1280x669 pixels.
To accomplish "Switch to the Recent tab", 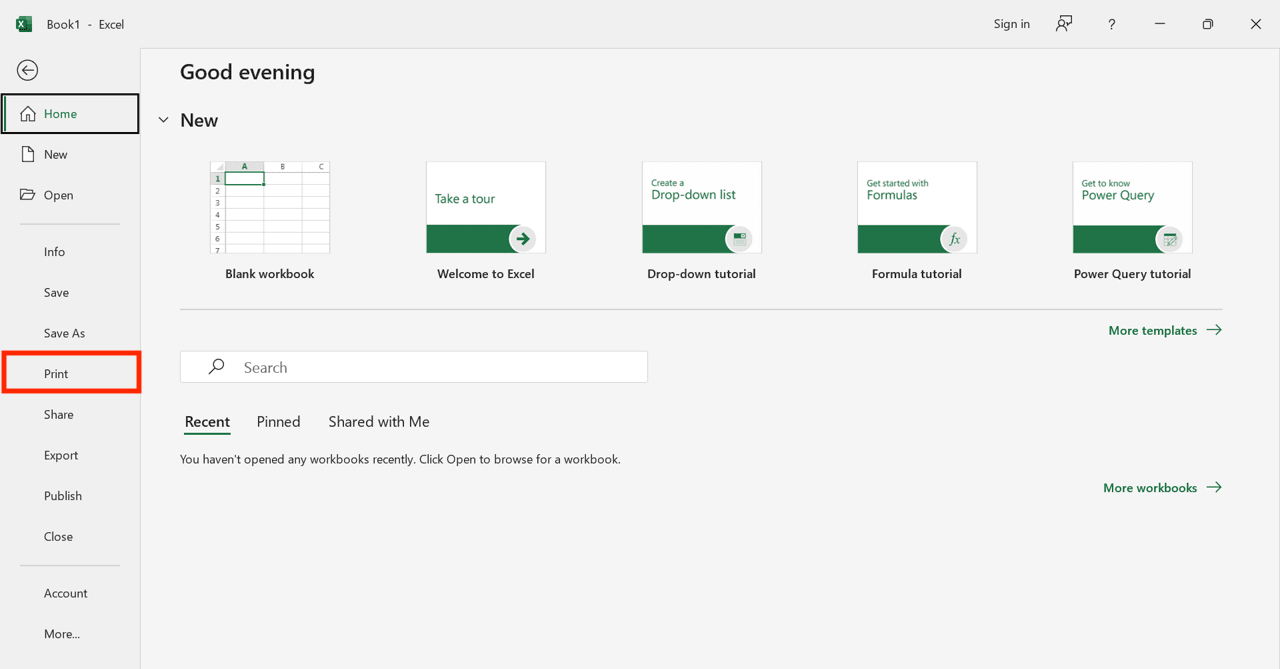I will (207, 422).
